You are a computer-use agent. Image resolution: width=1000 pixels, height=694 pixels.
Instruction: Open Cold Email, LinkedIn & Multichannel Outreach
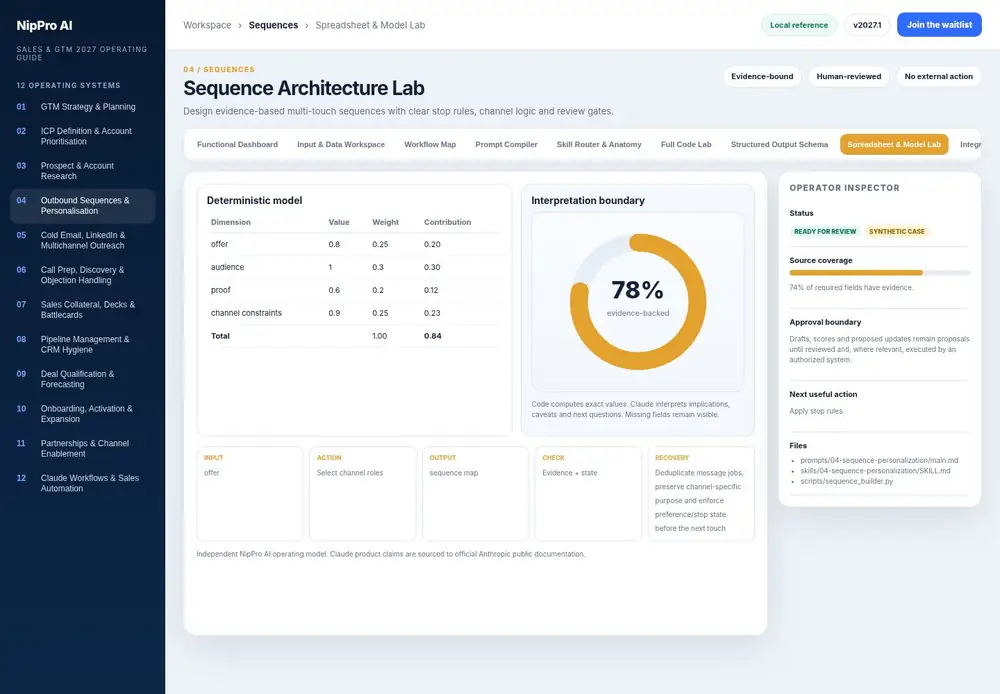coord(82,240)
